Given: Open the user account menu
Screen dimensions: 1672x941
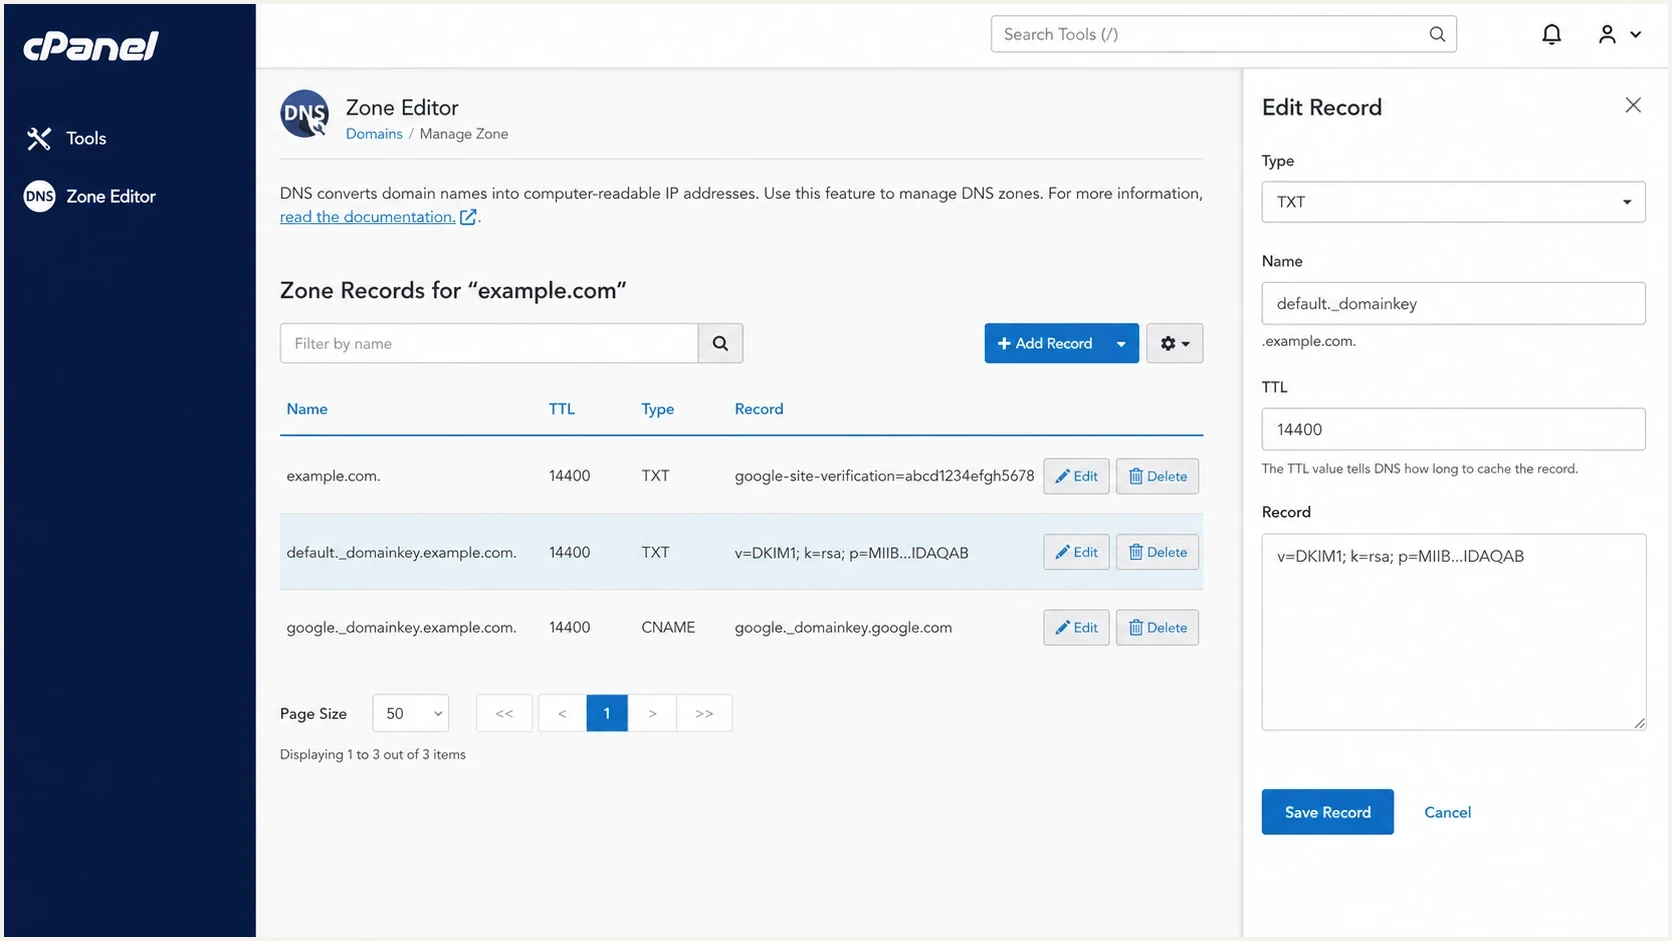Looking at the screenshot, I should click(1619, 34).
